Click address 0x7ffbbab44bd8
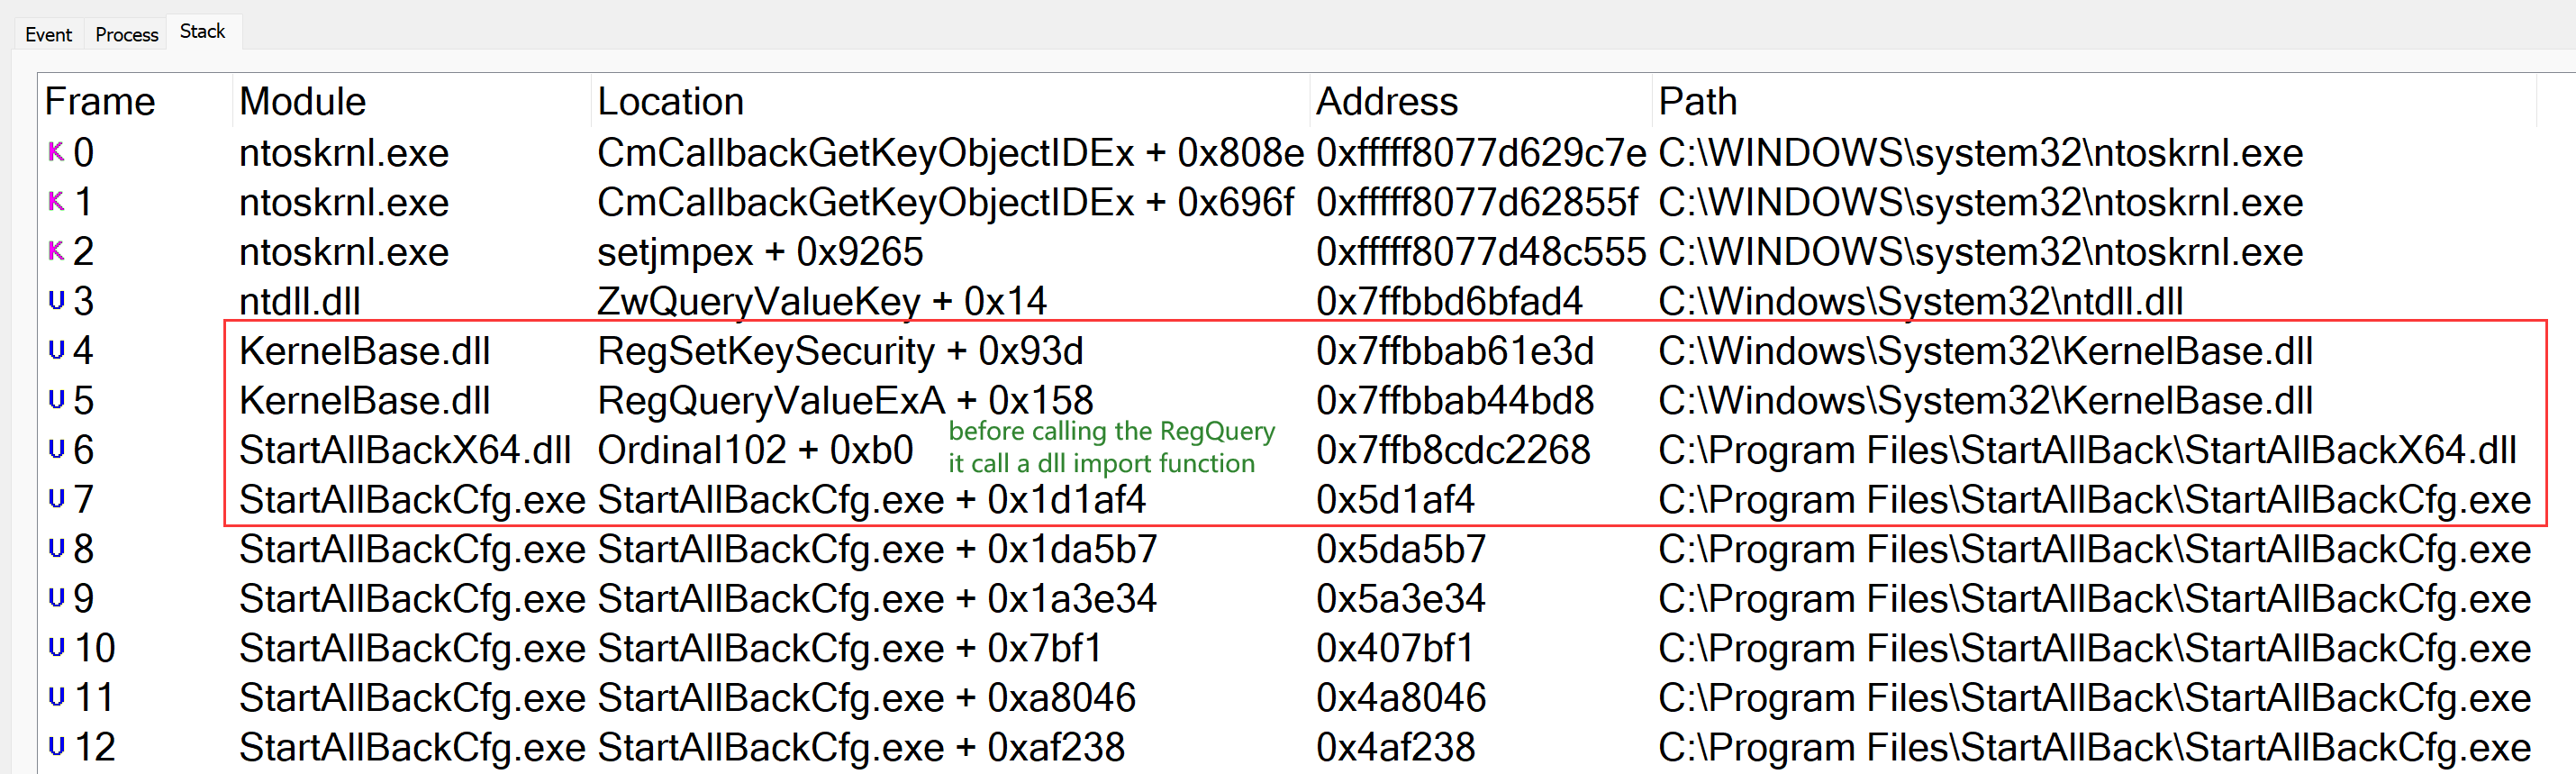Image resolution: width=2576 pixels, height=774 pixels. tap(1455, 401)
